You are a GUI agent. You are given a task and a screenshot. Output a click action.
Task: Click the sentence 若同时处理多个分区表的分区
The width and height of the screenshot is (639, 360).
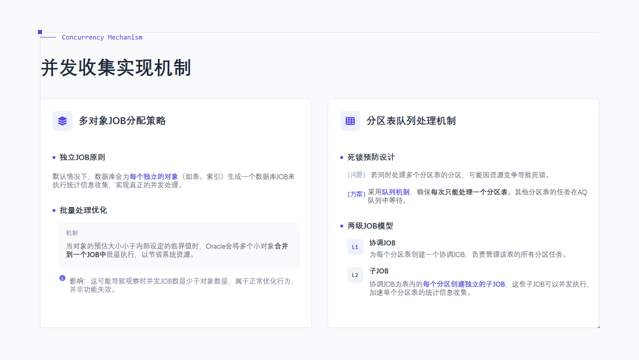461,175
